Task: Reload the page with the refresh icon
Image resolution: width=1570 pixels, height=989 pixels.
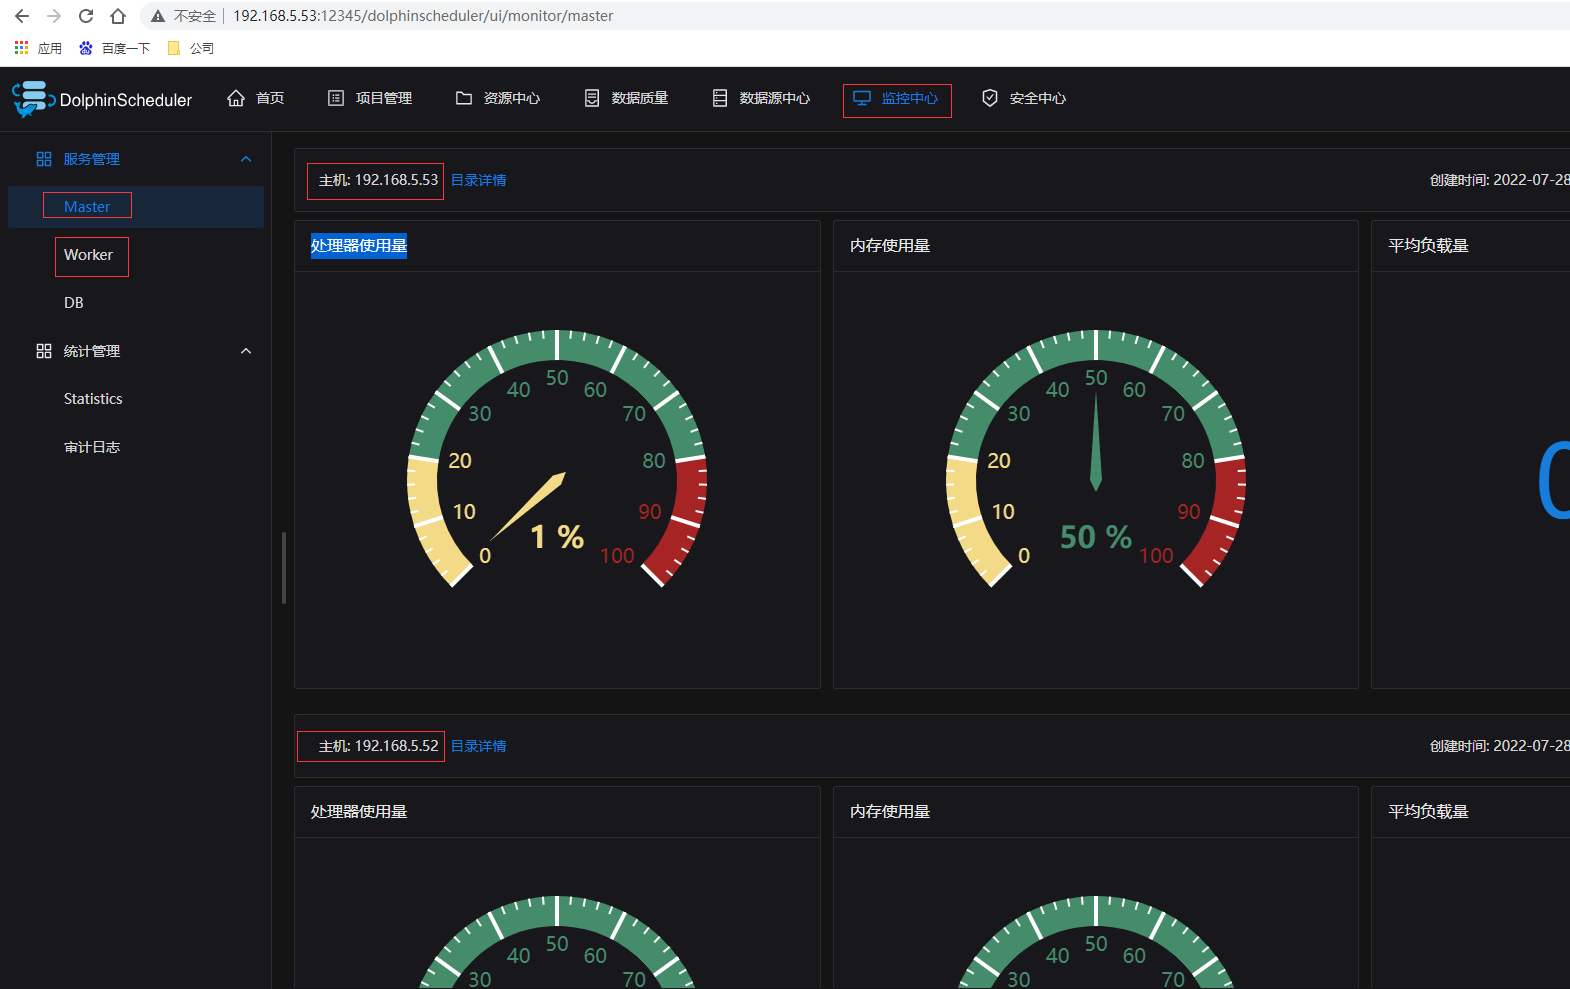Action: (x=86, y=16)
